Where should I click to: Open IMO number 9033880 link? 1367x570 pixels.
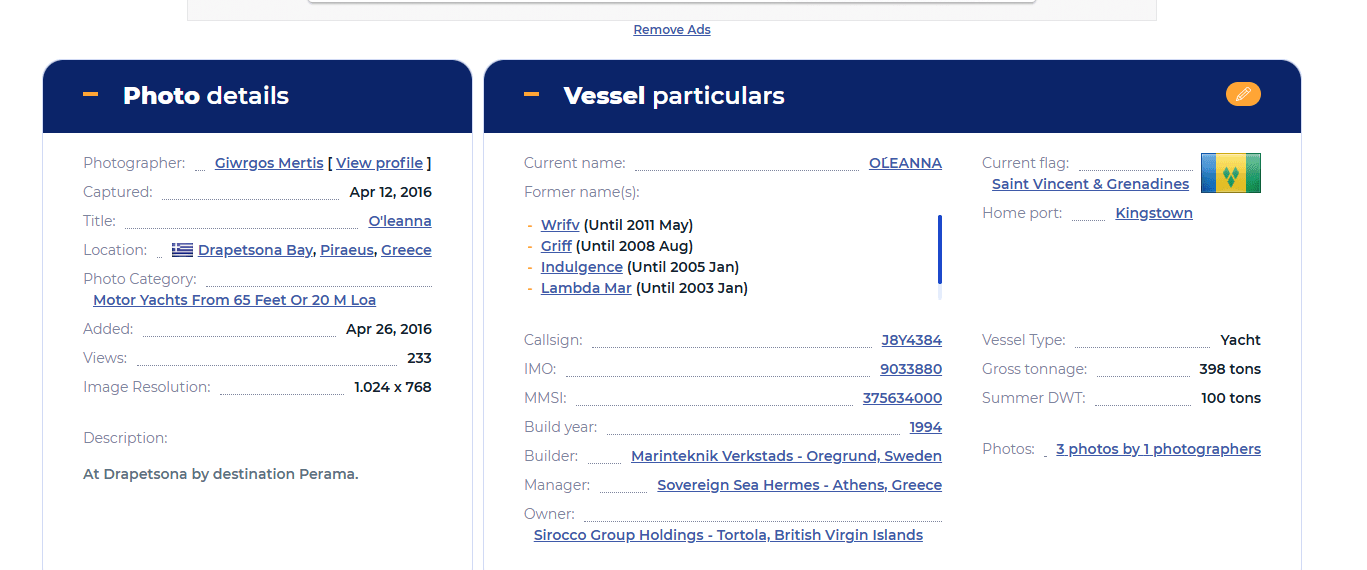pyautogui.click(x=910, y=369)
